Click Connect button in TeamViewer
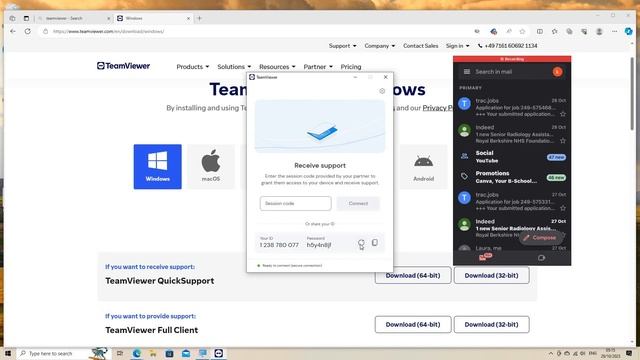The height and width of the screenshot is (360, 640). click(358, 203)
